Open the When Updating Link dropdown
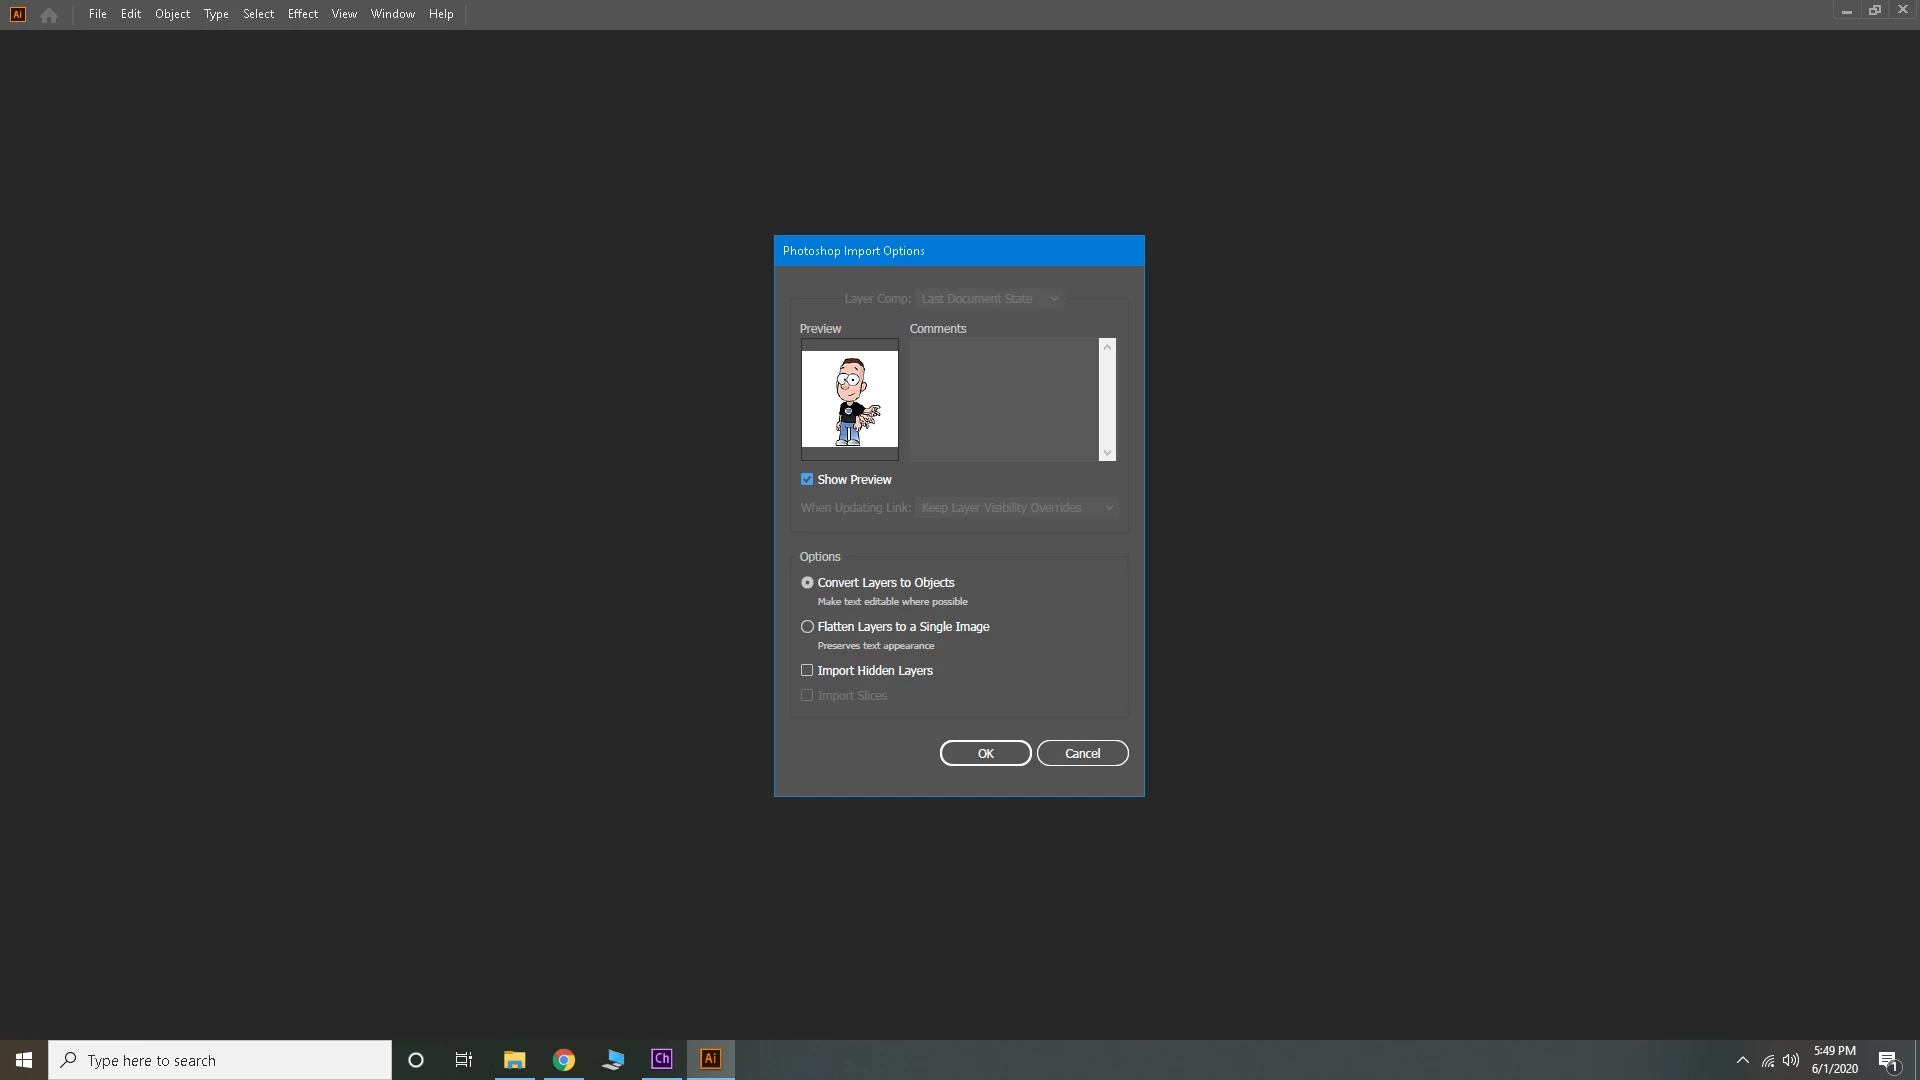Viewport: 1920px width, 1080px height. (1016, 508)
